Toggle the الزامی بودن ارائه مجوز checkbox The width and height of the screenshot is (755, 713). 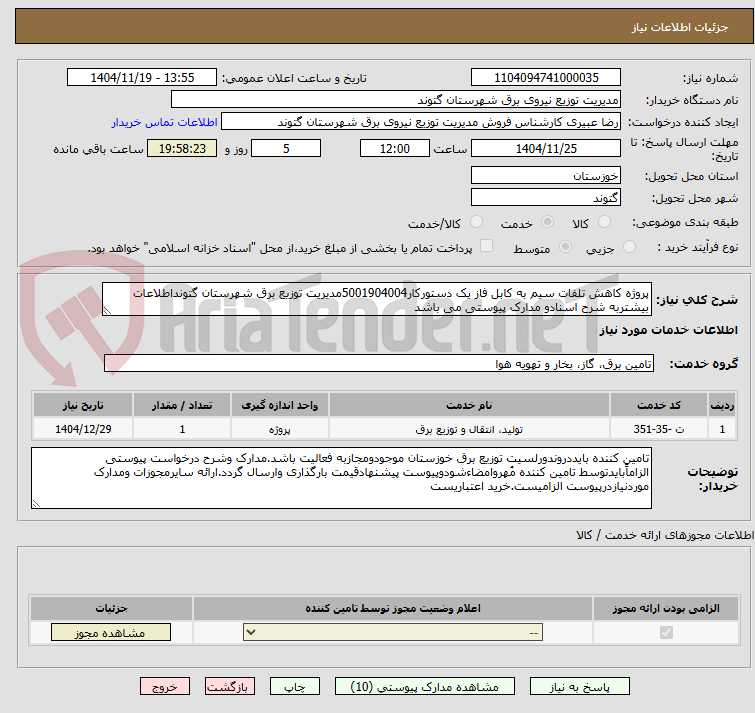[x=666, y=633]
